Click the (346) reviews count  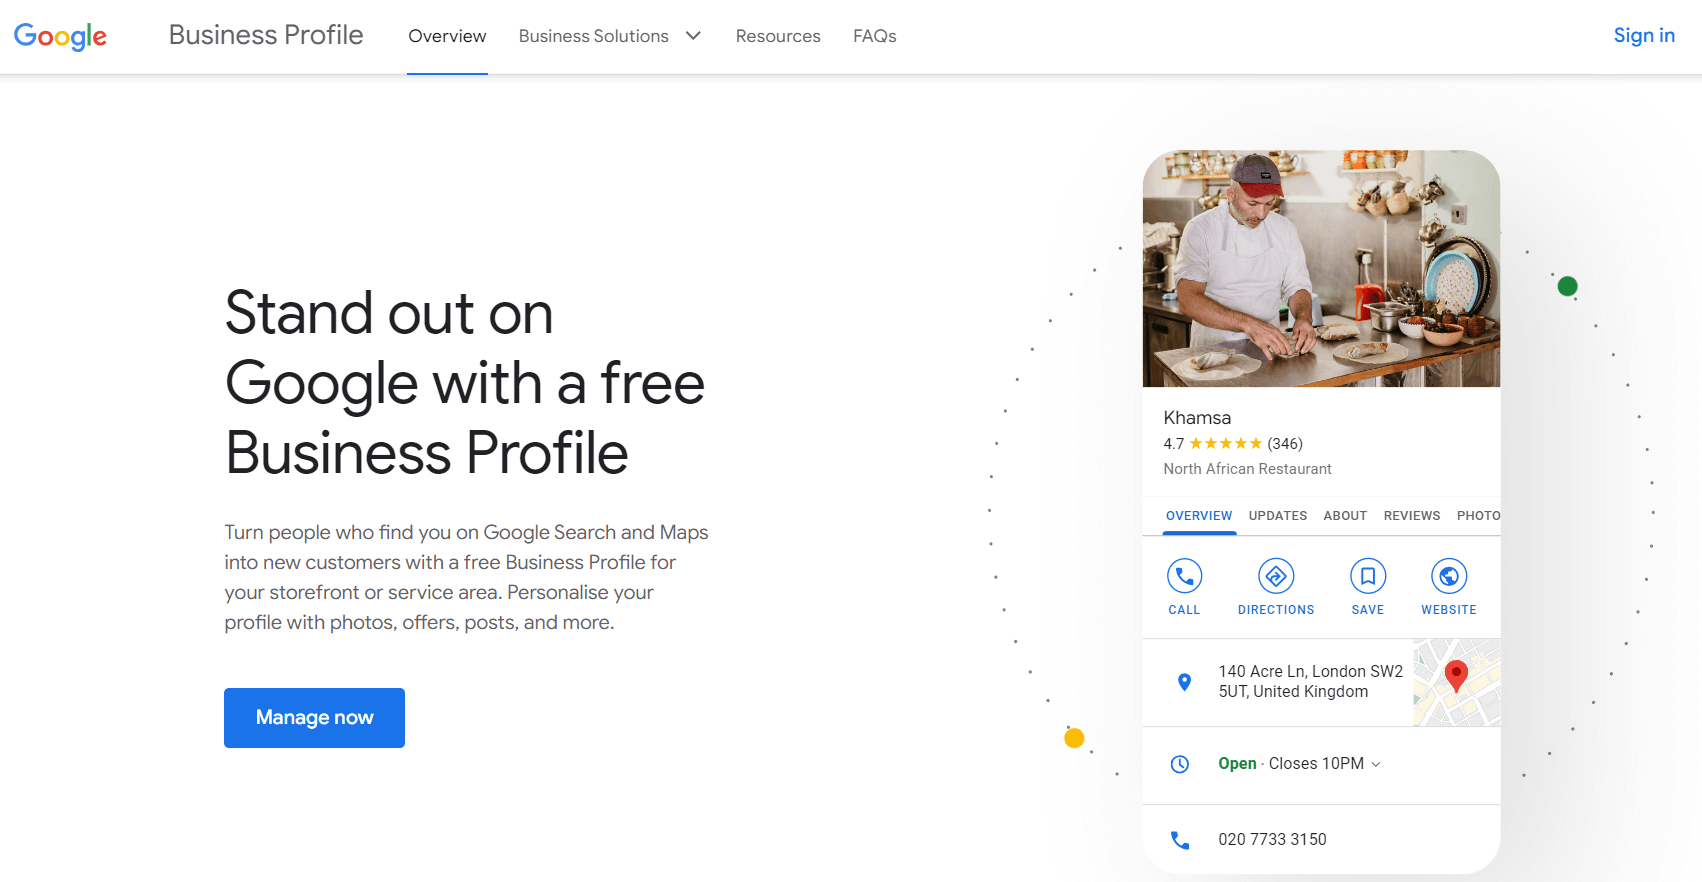tap(1285, 444)
